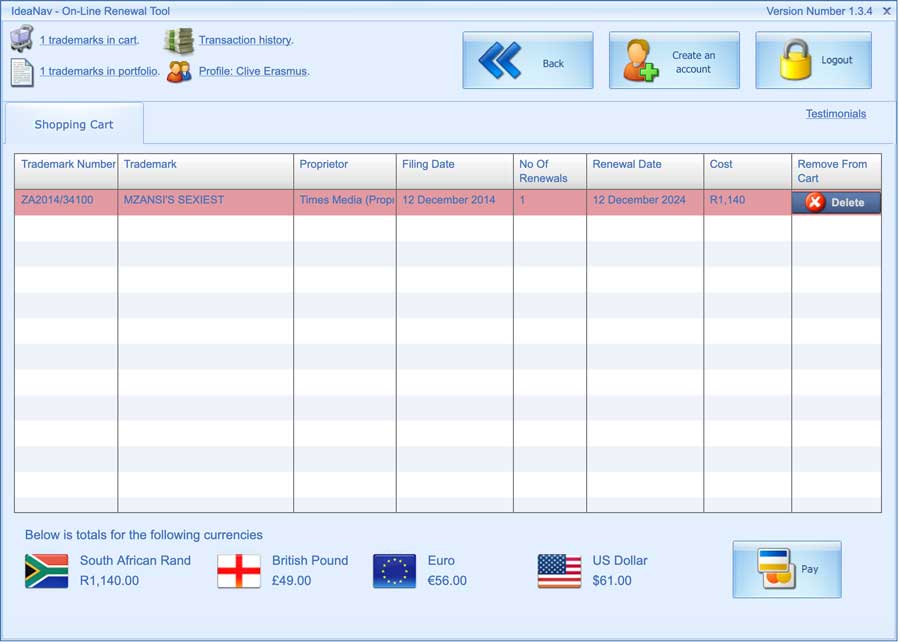Go back with the Back button
Screen dimensions: 900x642
point(528,60)
